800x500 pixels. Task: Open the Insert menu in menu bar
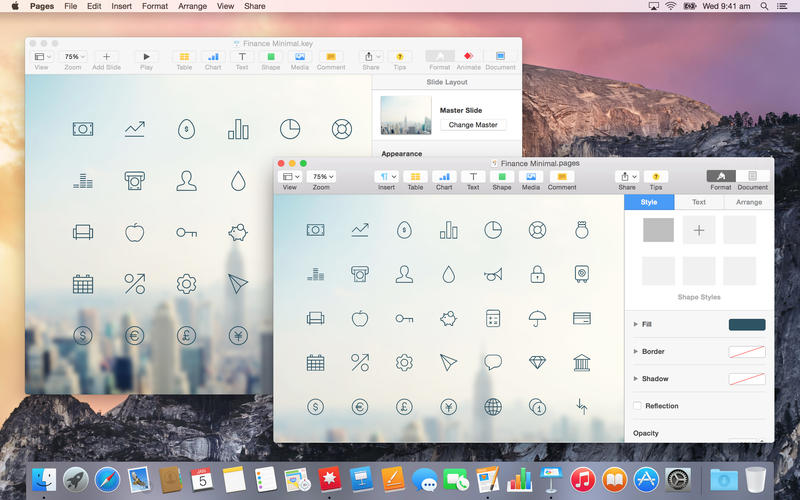pos(121,6)
